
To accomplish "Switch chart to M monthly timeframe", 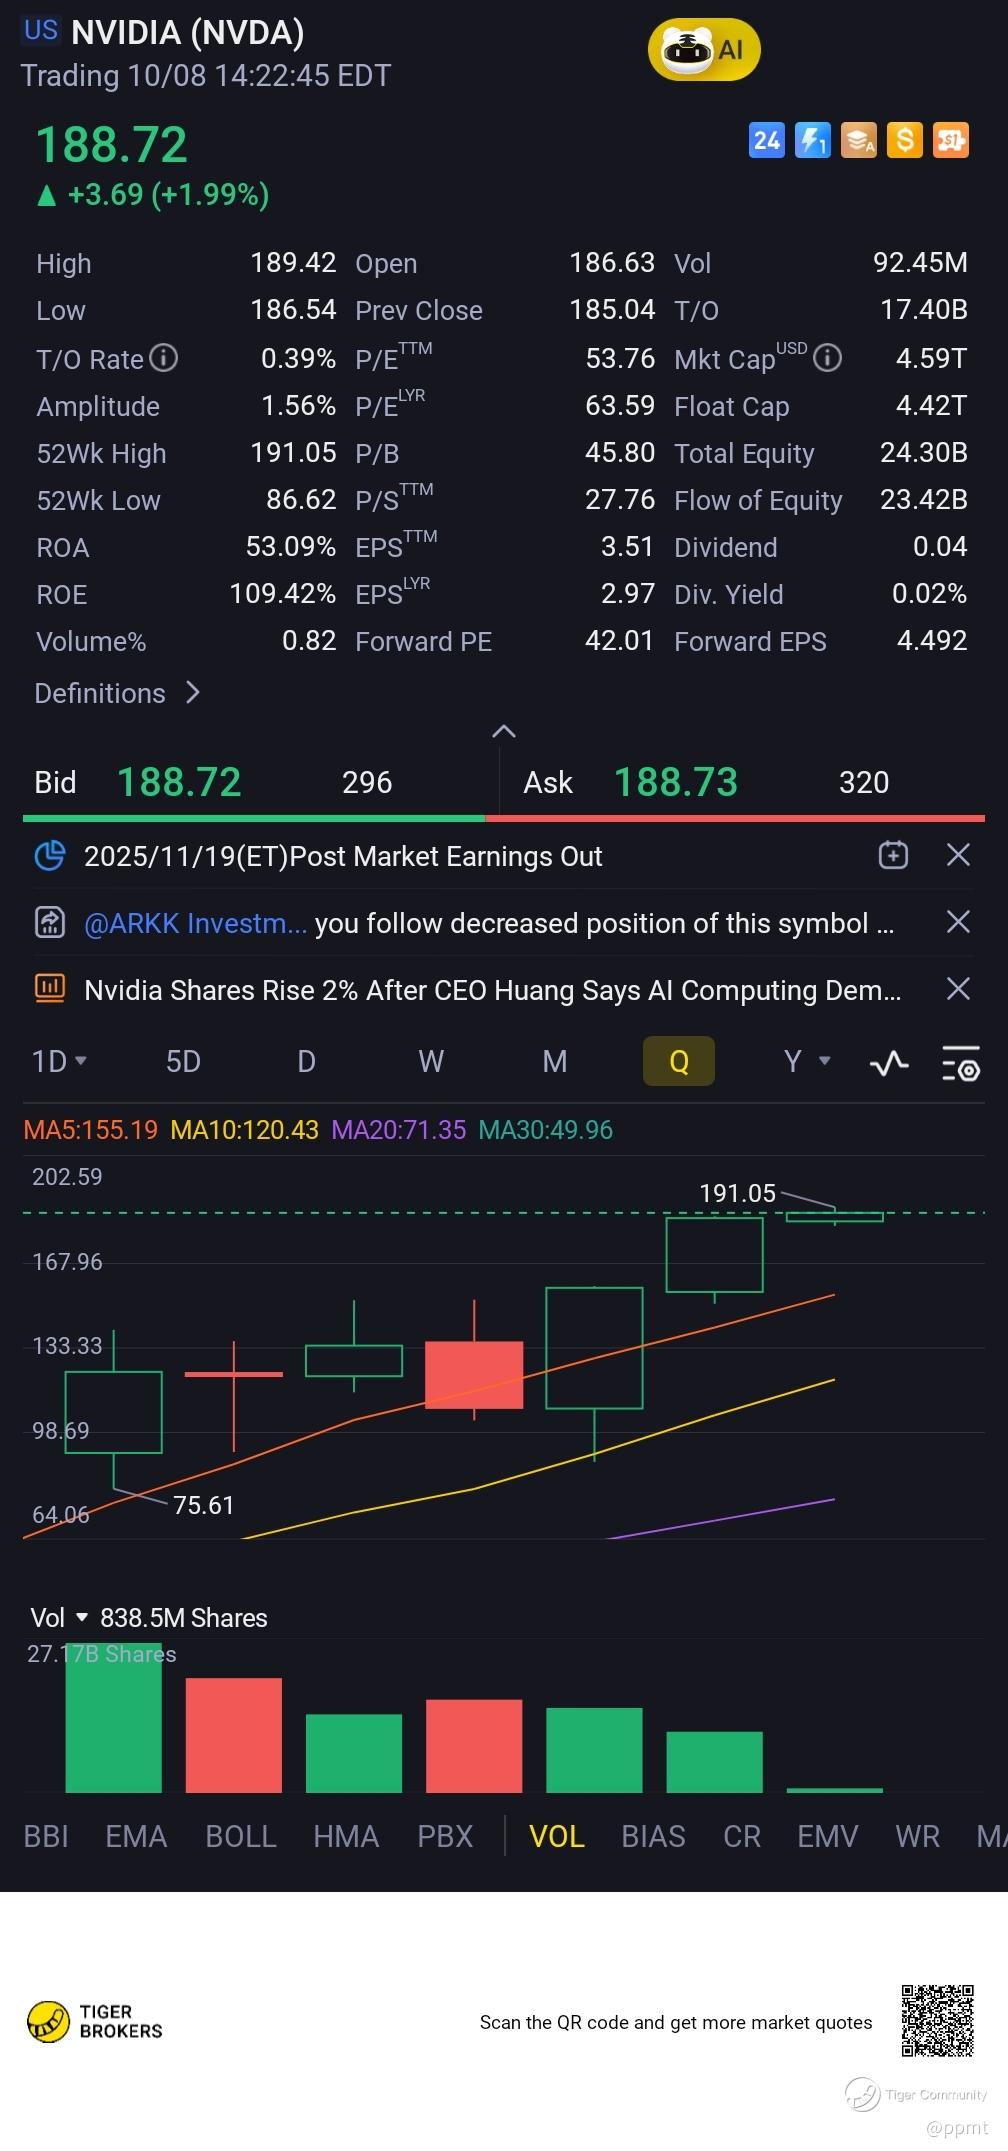I will coord(555,1061).
